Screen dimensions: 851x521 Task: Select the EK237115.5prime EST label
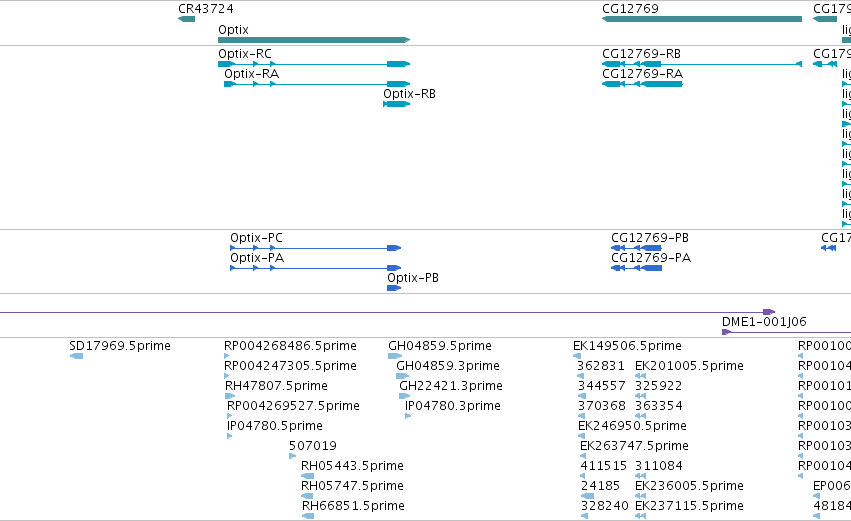pyautogui.click(x=689, y=506)
